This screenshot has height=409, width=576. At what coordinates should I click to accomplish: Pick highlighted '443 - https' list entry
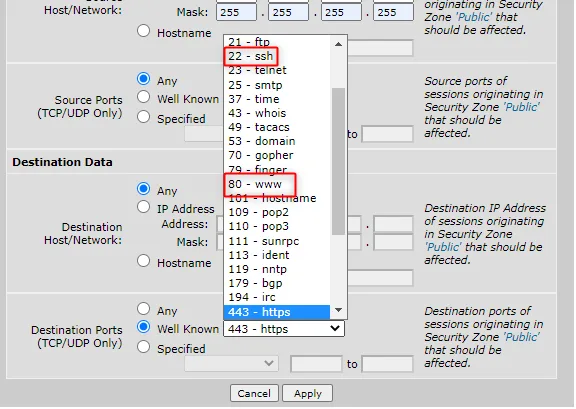pos(277,312)
